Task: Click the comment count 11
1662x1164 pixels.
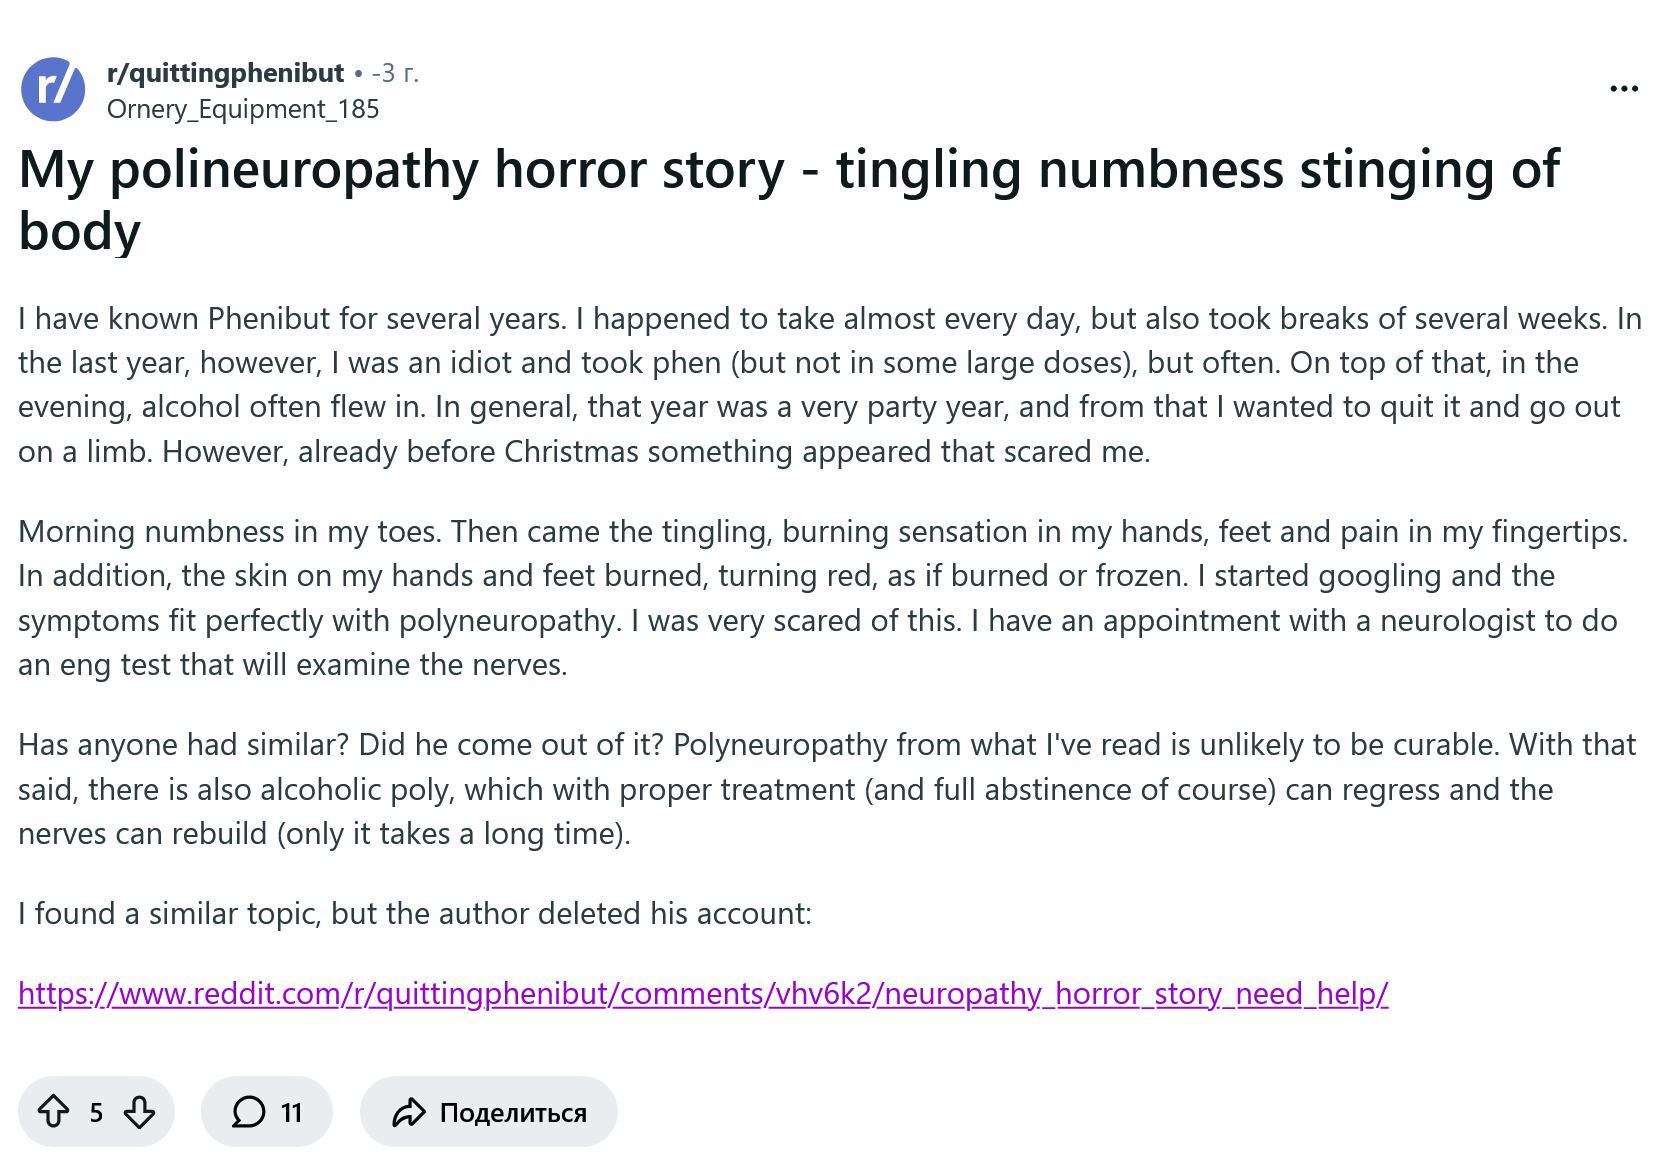Action: [291, 1112]
